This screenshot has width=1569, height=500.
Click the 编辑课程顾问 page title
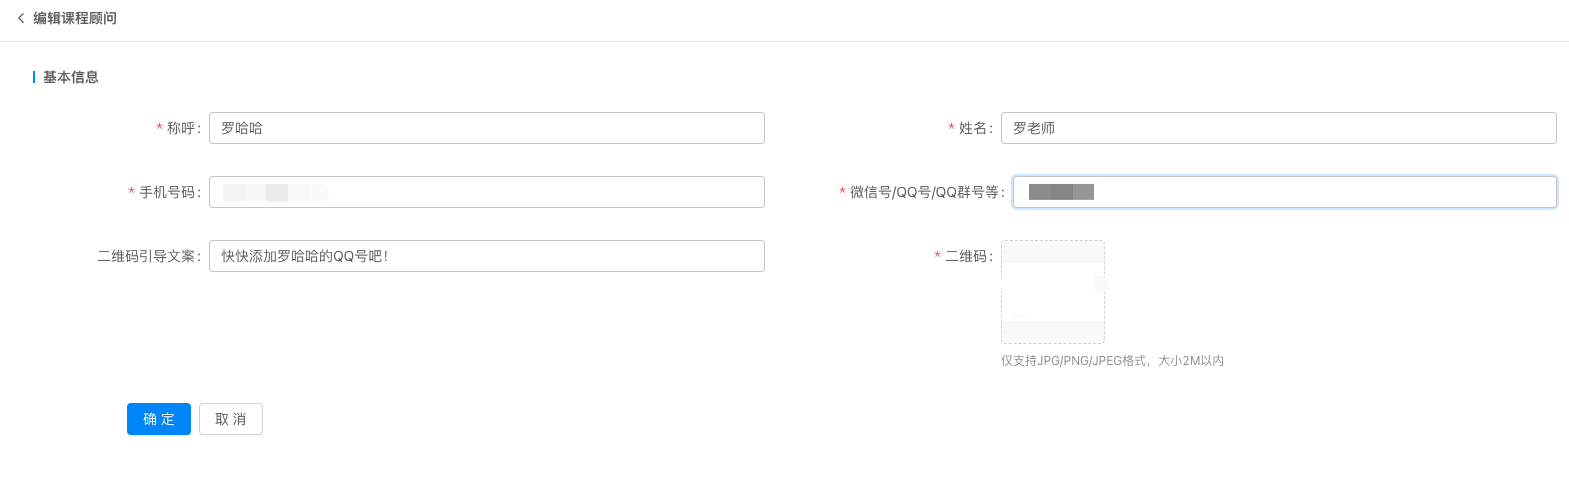coord(75,18)
